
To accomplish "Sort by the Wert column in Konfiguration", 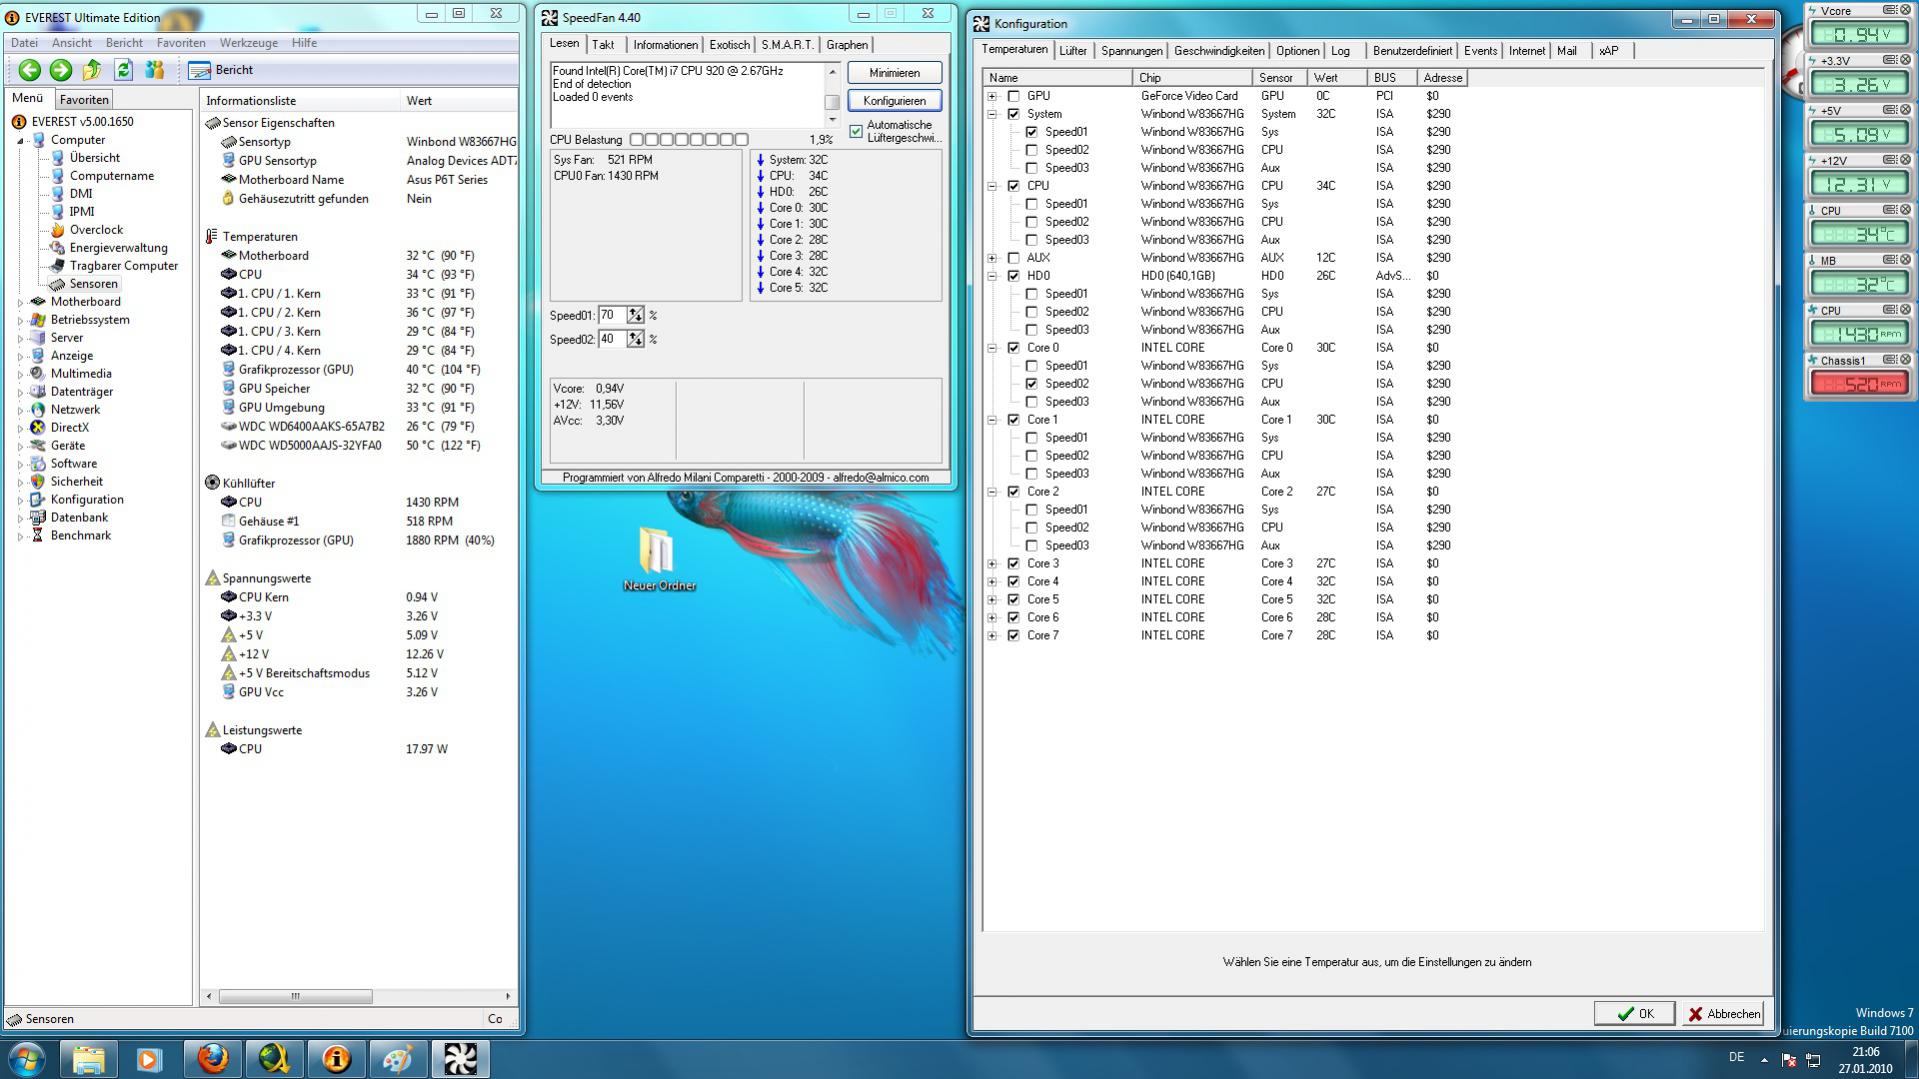I will click(x=1338, y=78).
